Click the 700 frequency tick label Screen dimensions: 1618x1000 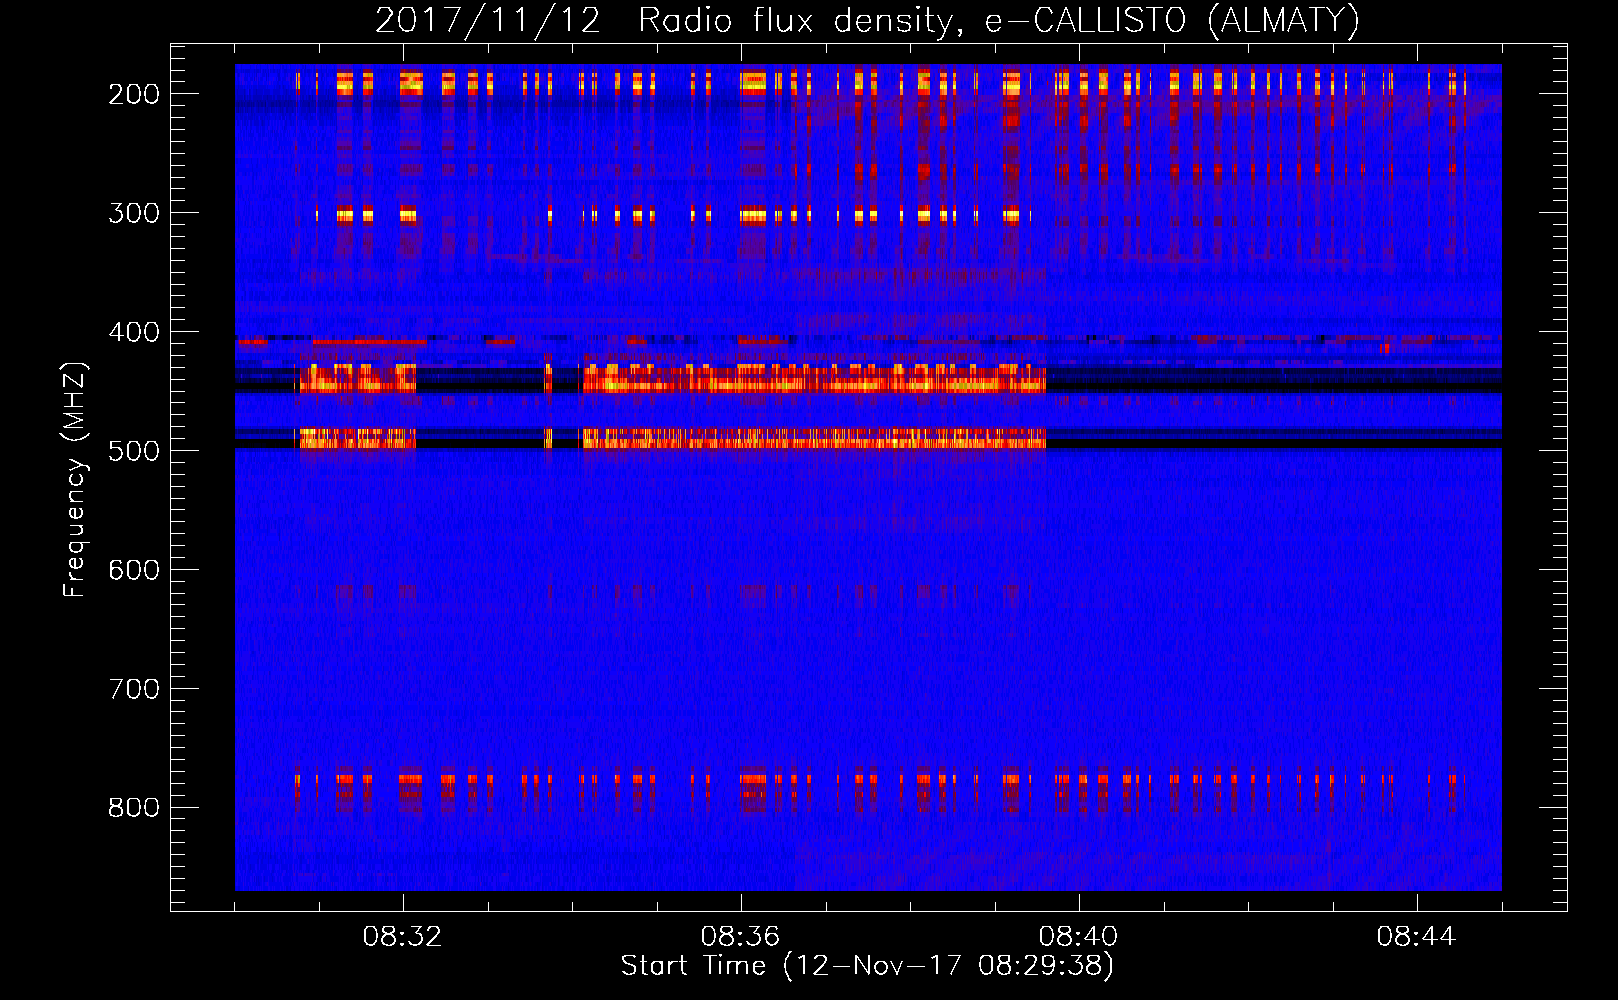[134, 689]
